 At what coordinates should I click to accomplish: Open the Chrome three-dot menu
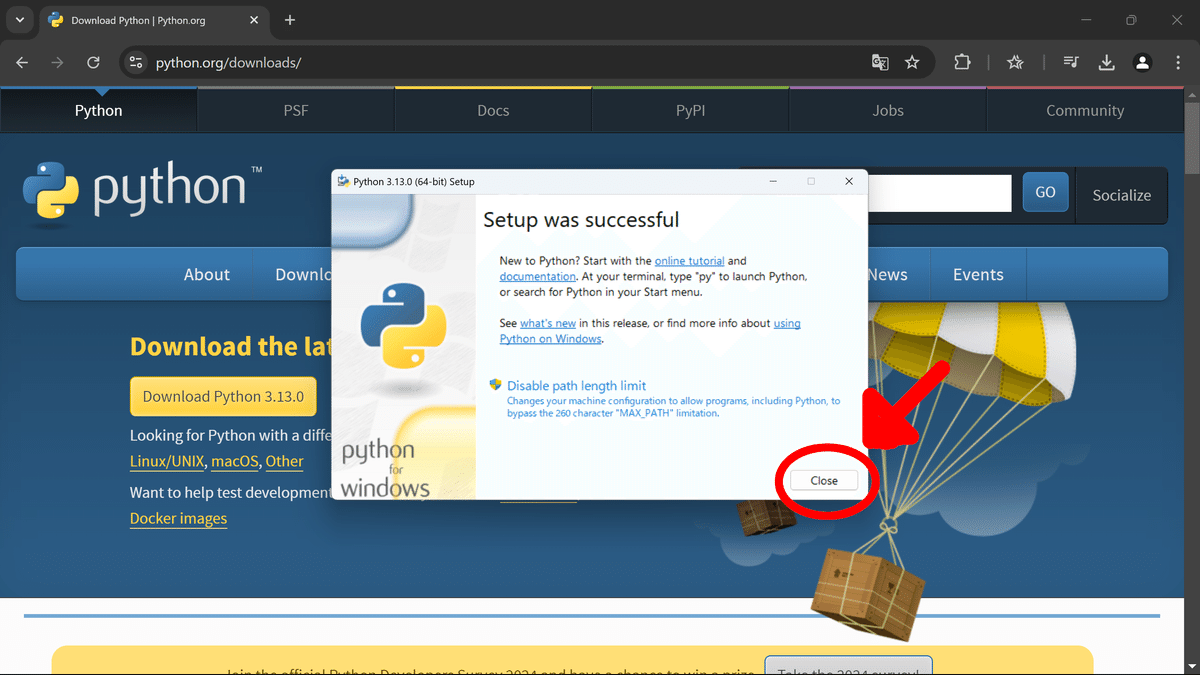click(x=1177, y=62)
